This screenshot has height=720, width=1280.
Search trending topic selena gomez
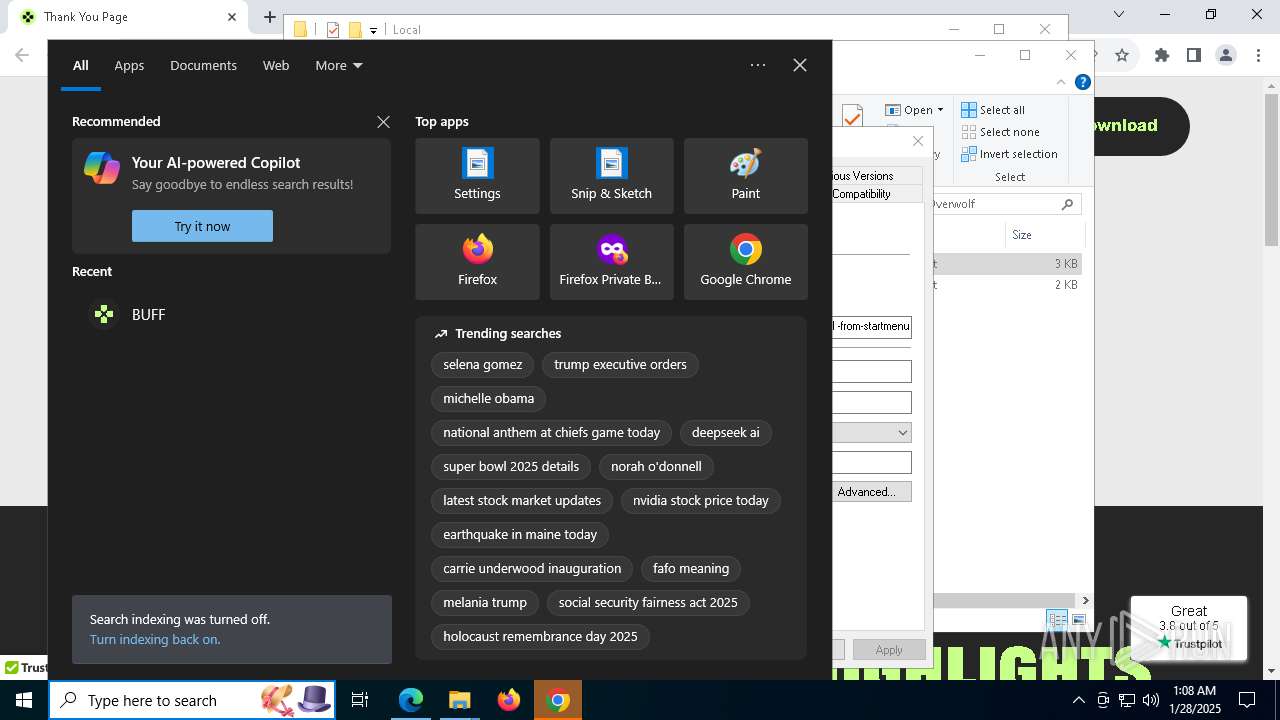pyautogui.click(x=483, y=365)
